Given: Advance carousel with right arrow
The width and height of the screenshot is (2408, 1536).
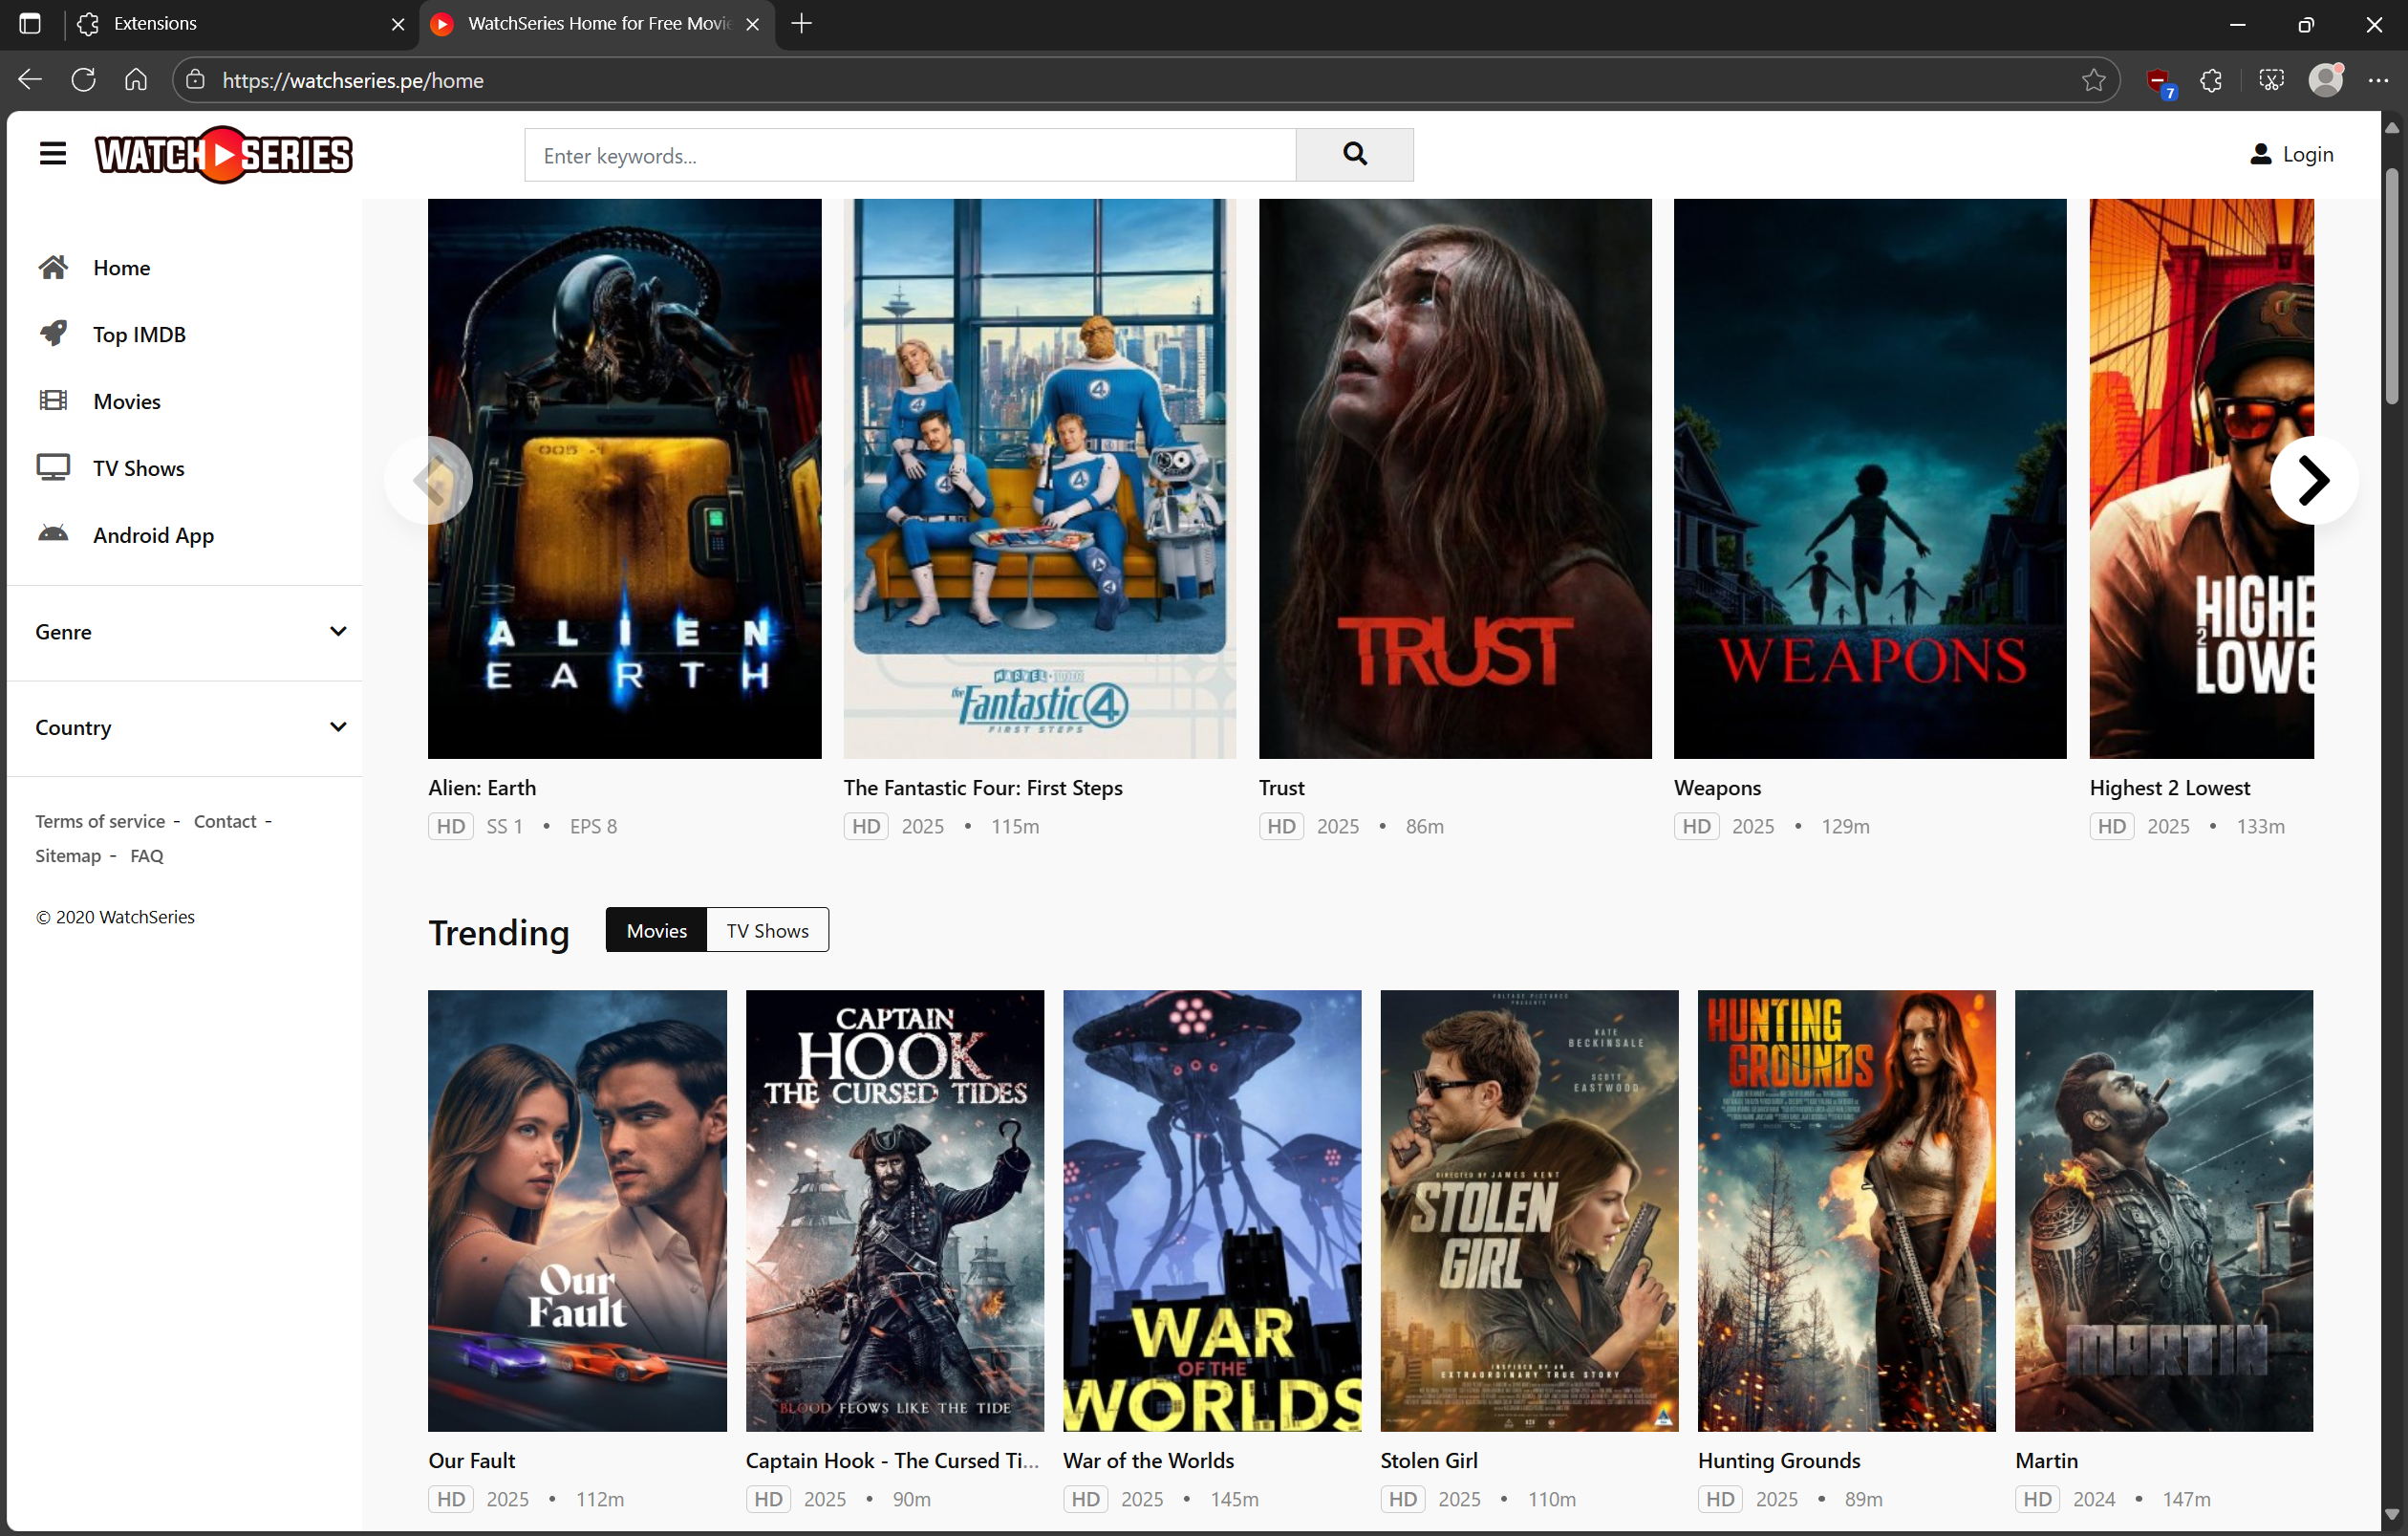Looking at the screenshot, I should coord(2313,481).
